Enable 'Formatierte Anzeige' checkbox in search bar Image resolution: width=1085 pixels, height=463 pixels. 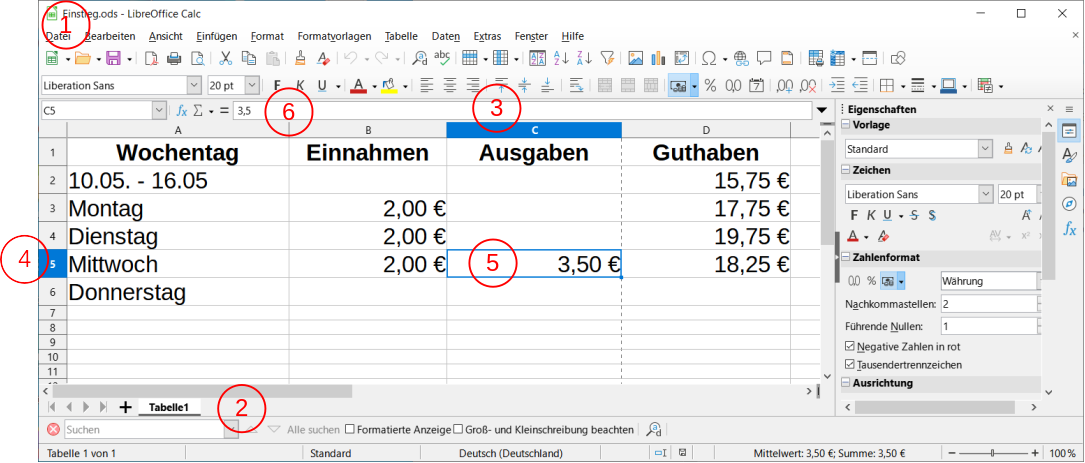pos(350,430)
